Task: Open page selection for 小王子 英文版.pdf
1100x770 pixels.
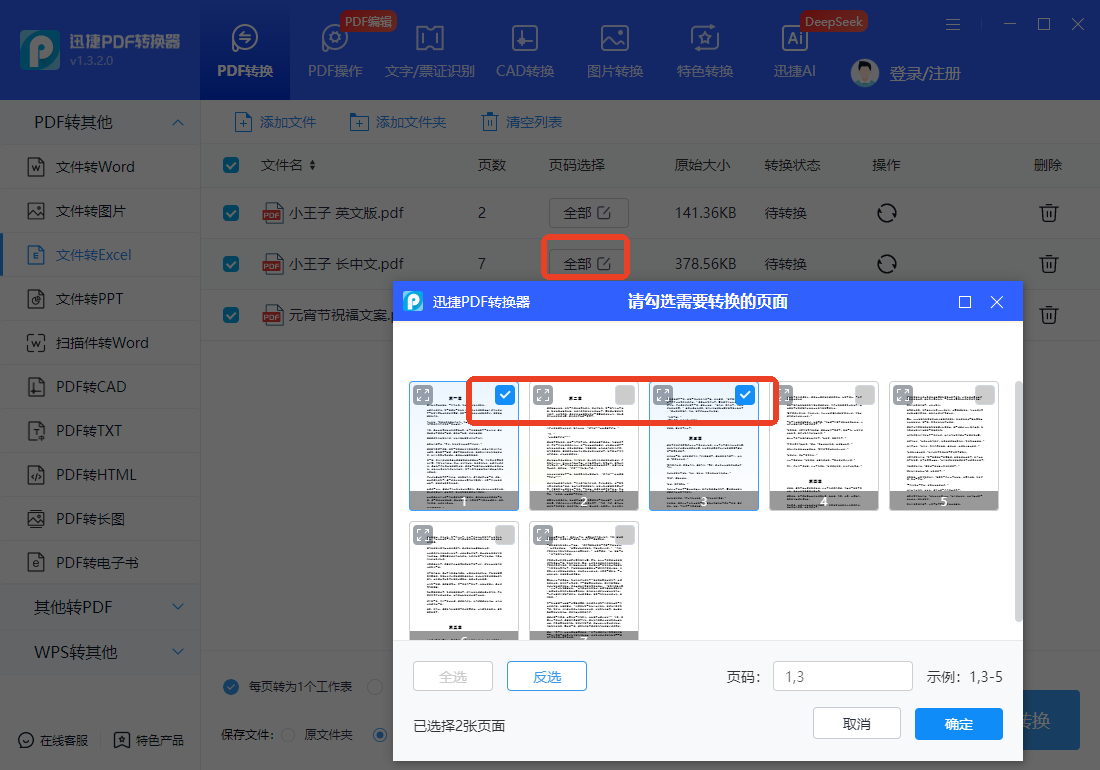Action: 588,212
